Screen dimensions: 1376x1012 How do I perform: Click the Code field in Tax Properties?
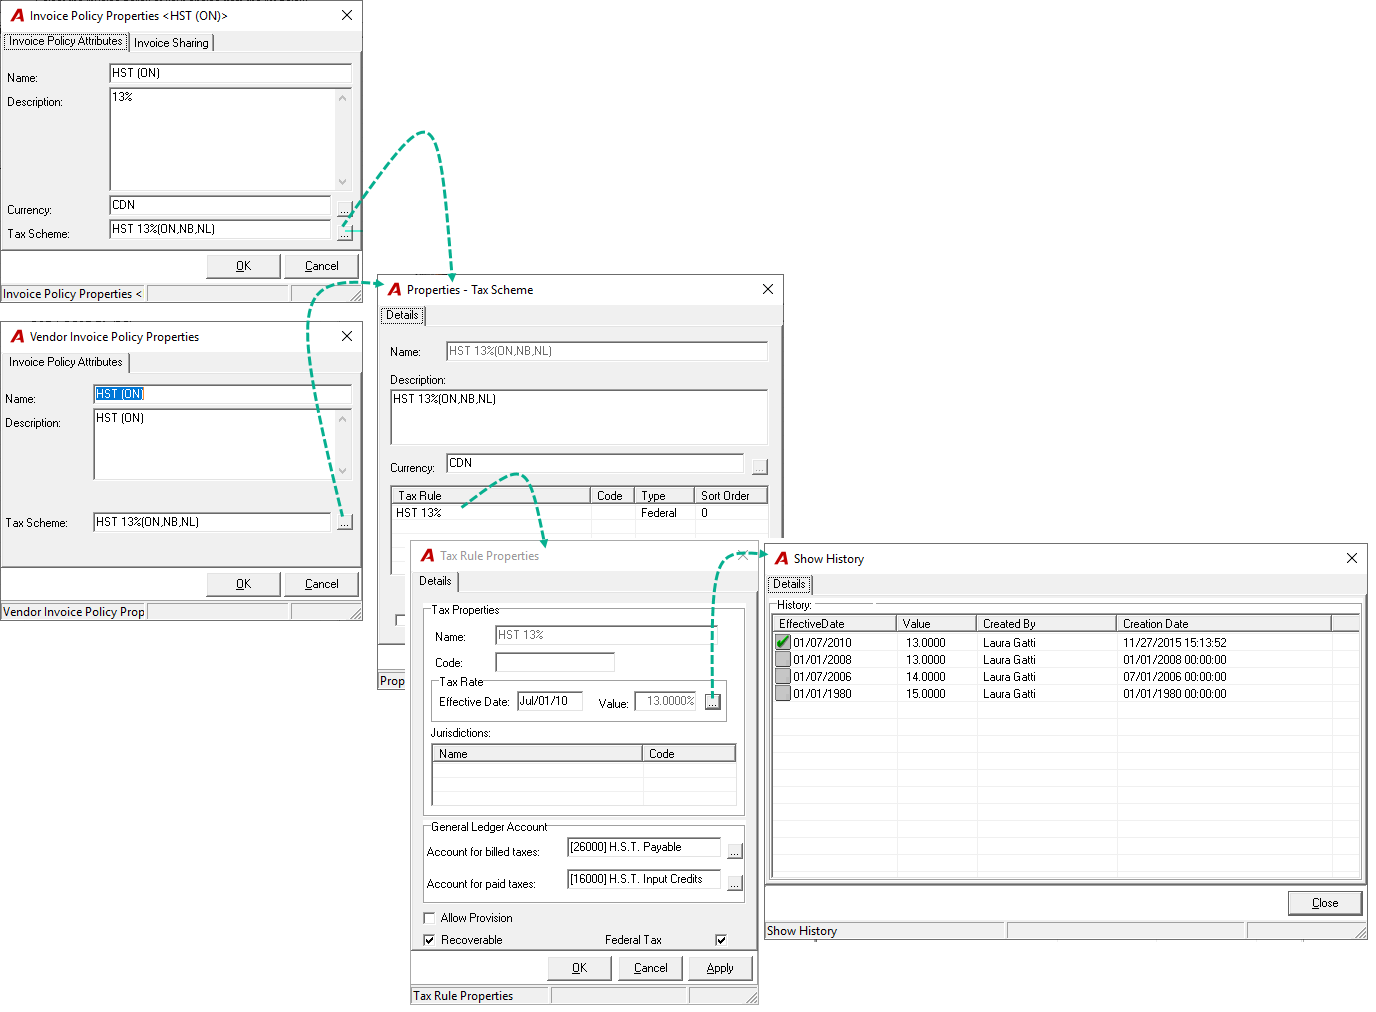(555, 662)
